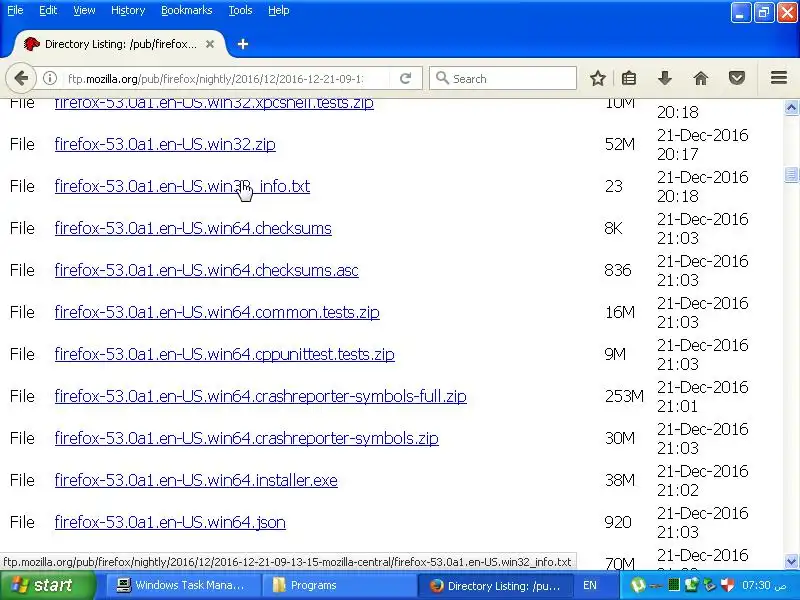800x600 pixels.
Task: Click the address bar URL field
Action: pos(215,79)
